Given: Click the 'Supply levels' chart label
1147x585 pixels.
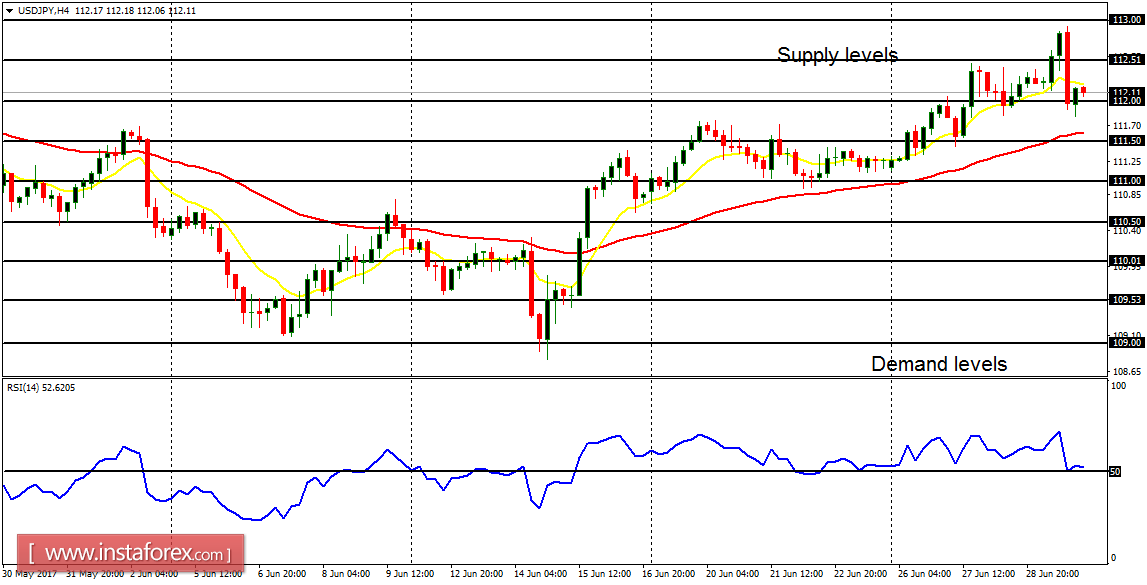Looking at the screenshot, I should pyautogui.click(x=837, y=55).
